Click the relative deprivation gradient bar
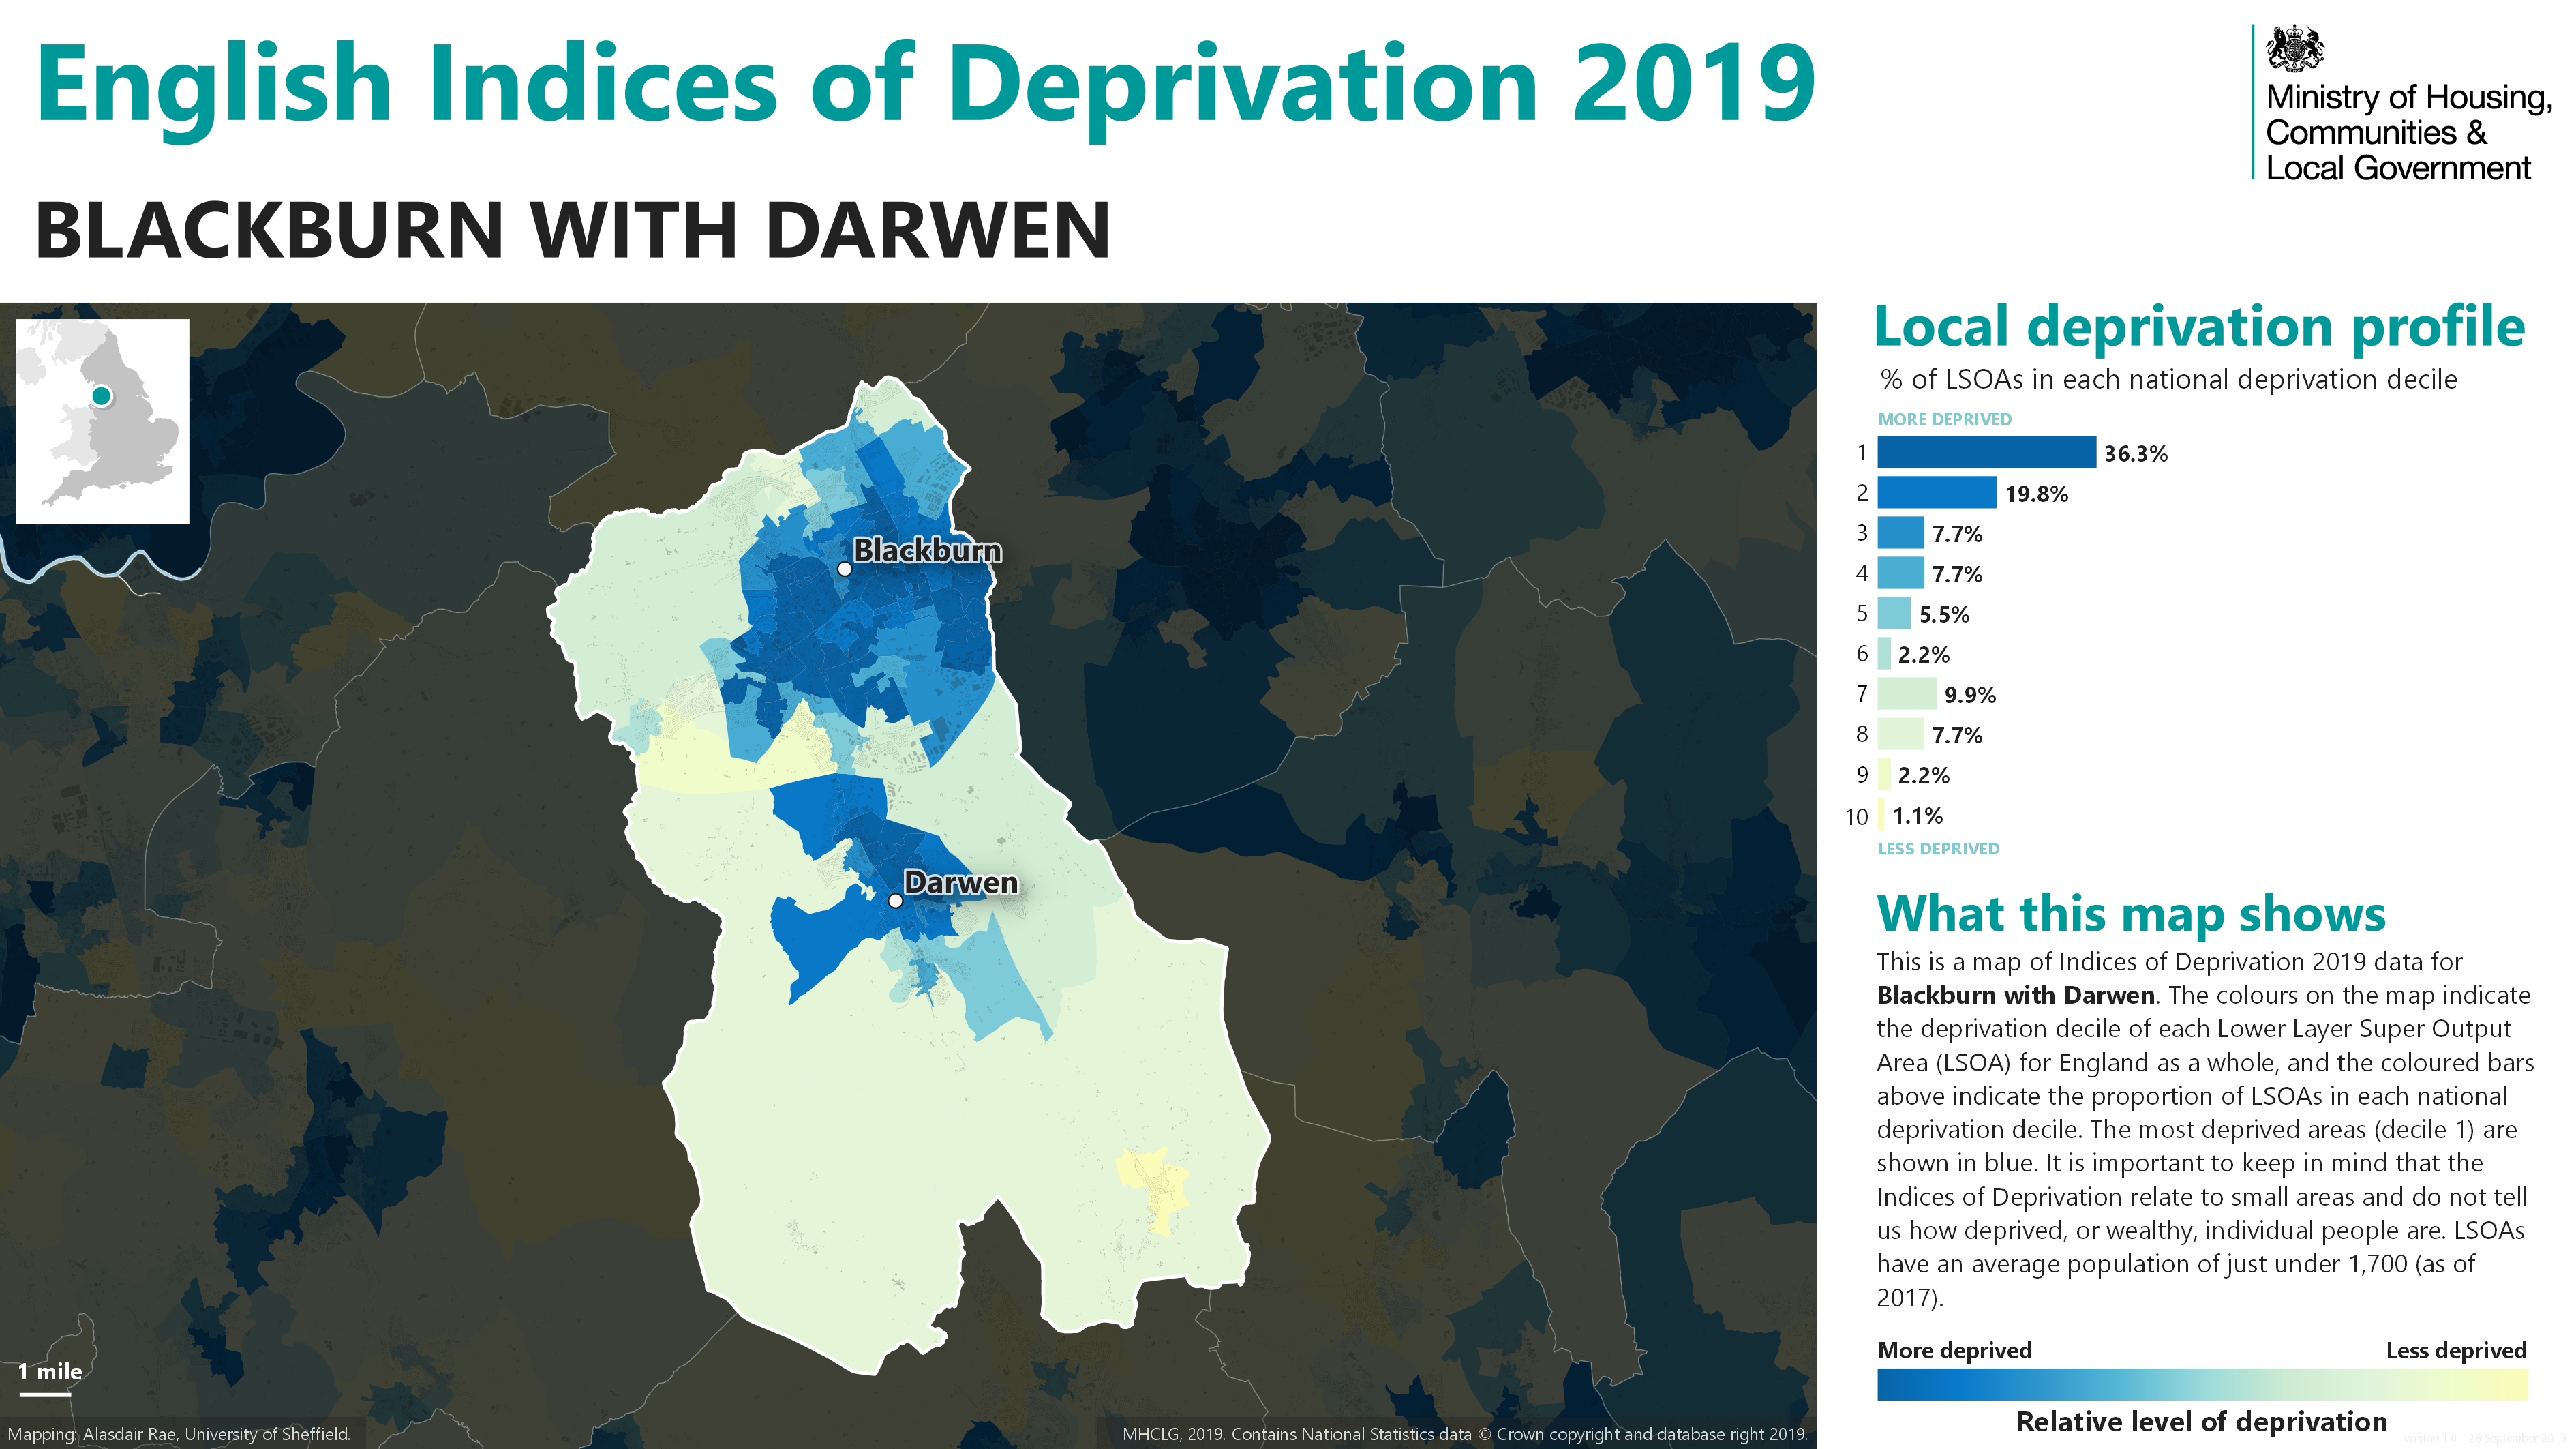 coord(2202,1384)
